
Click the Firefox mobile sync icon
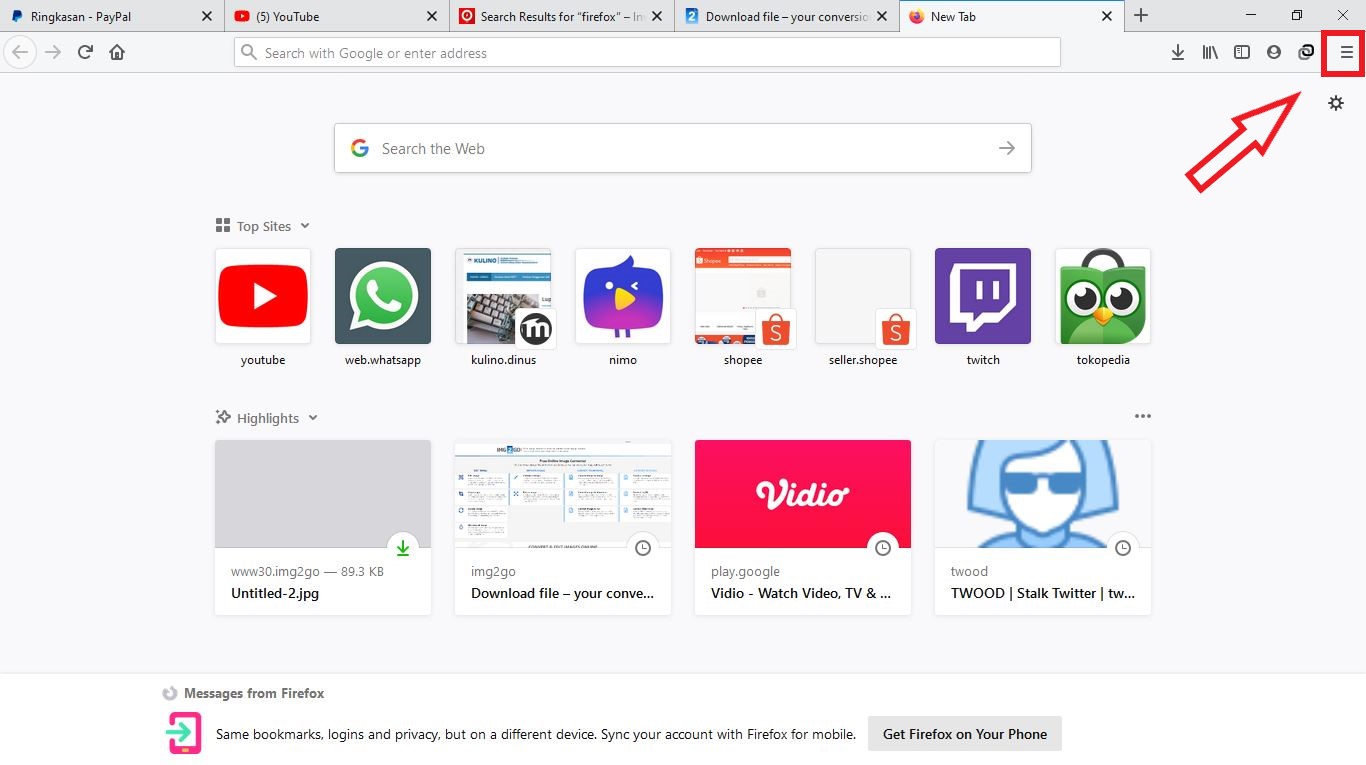[184, 733]
